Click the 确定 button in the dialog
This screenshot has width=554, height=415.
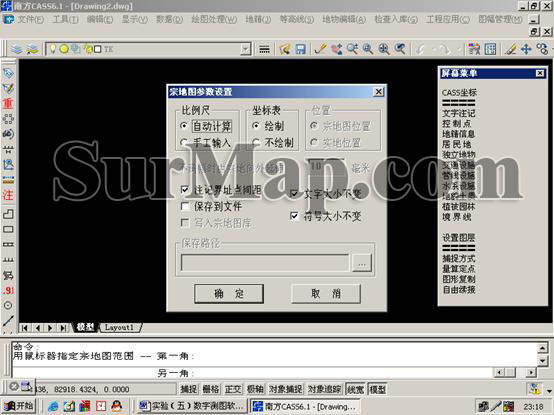[229, 294]
